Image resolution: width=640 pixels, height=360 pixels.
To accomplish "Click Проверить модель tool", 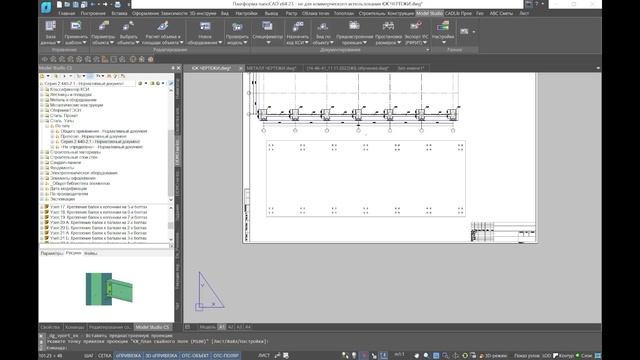I will coord(237,32).
